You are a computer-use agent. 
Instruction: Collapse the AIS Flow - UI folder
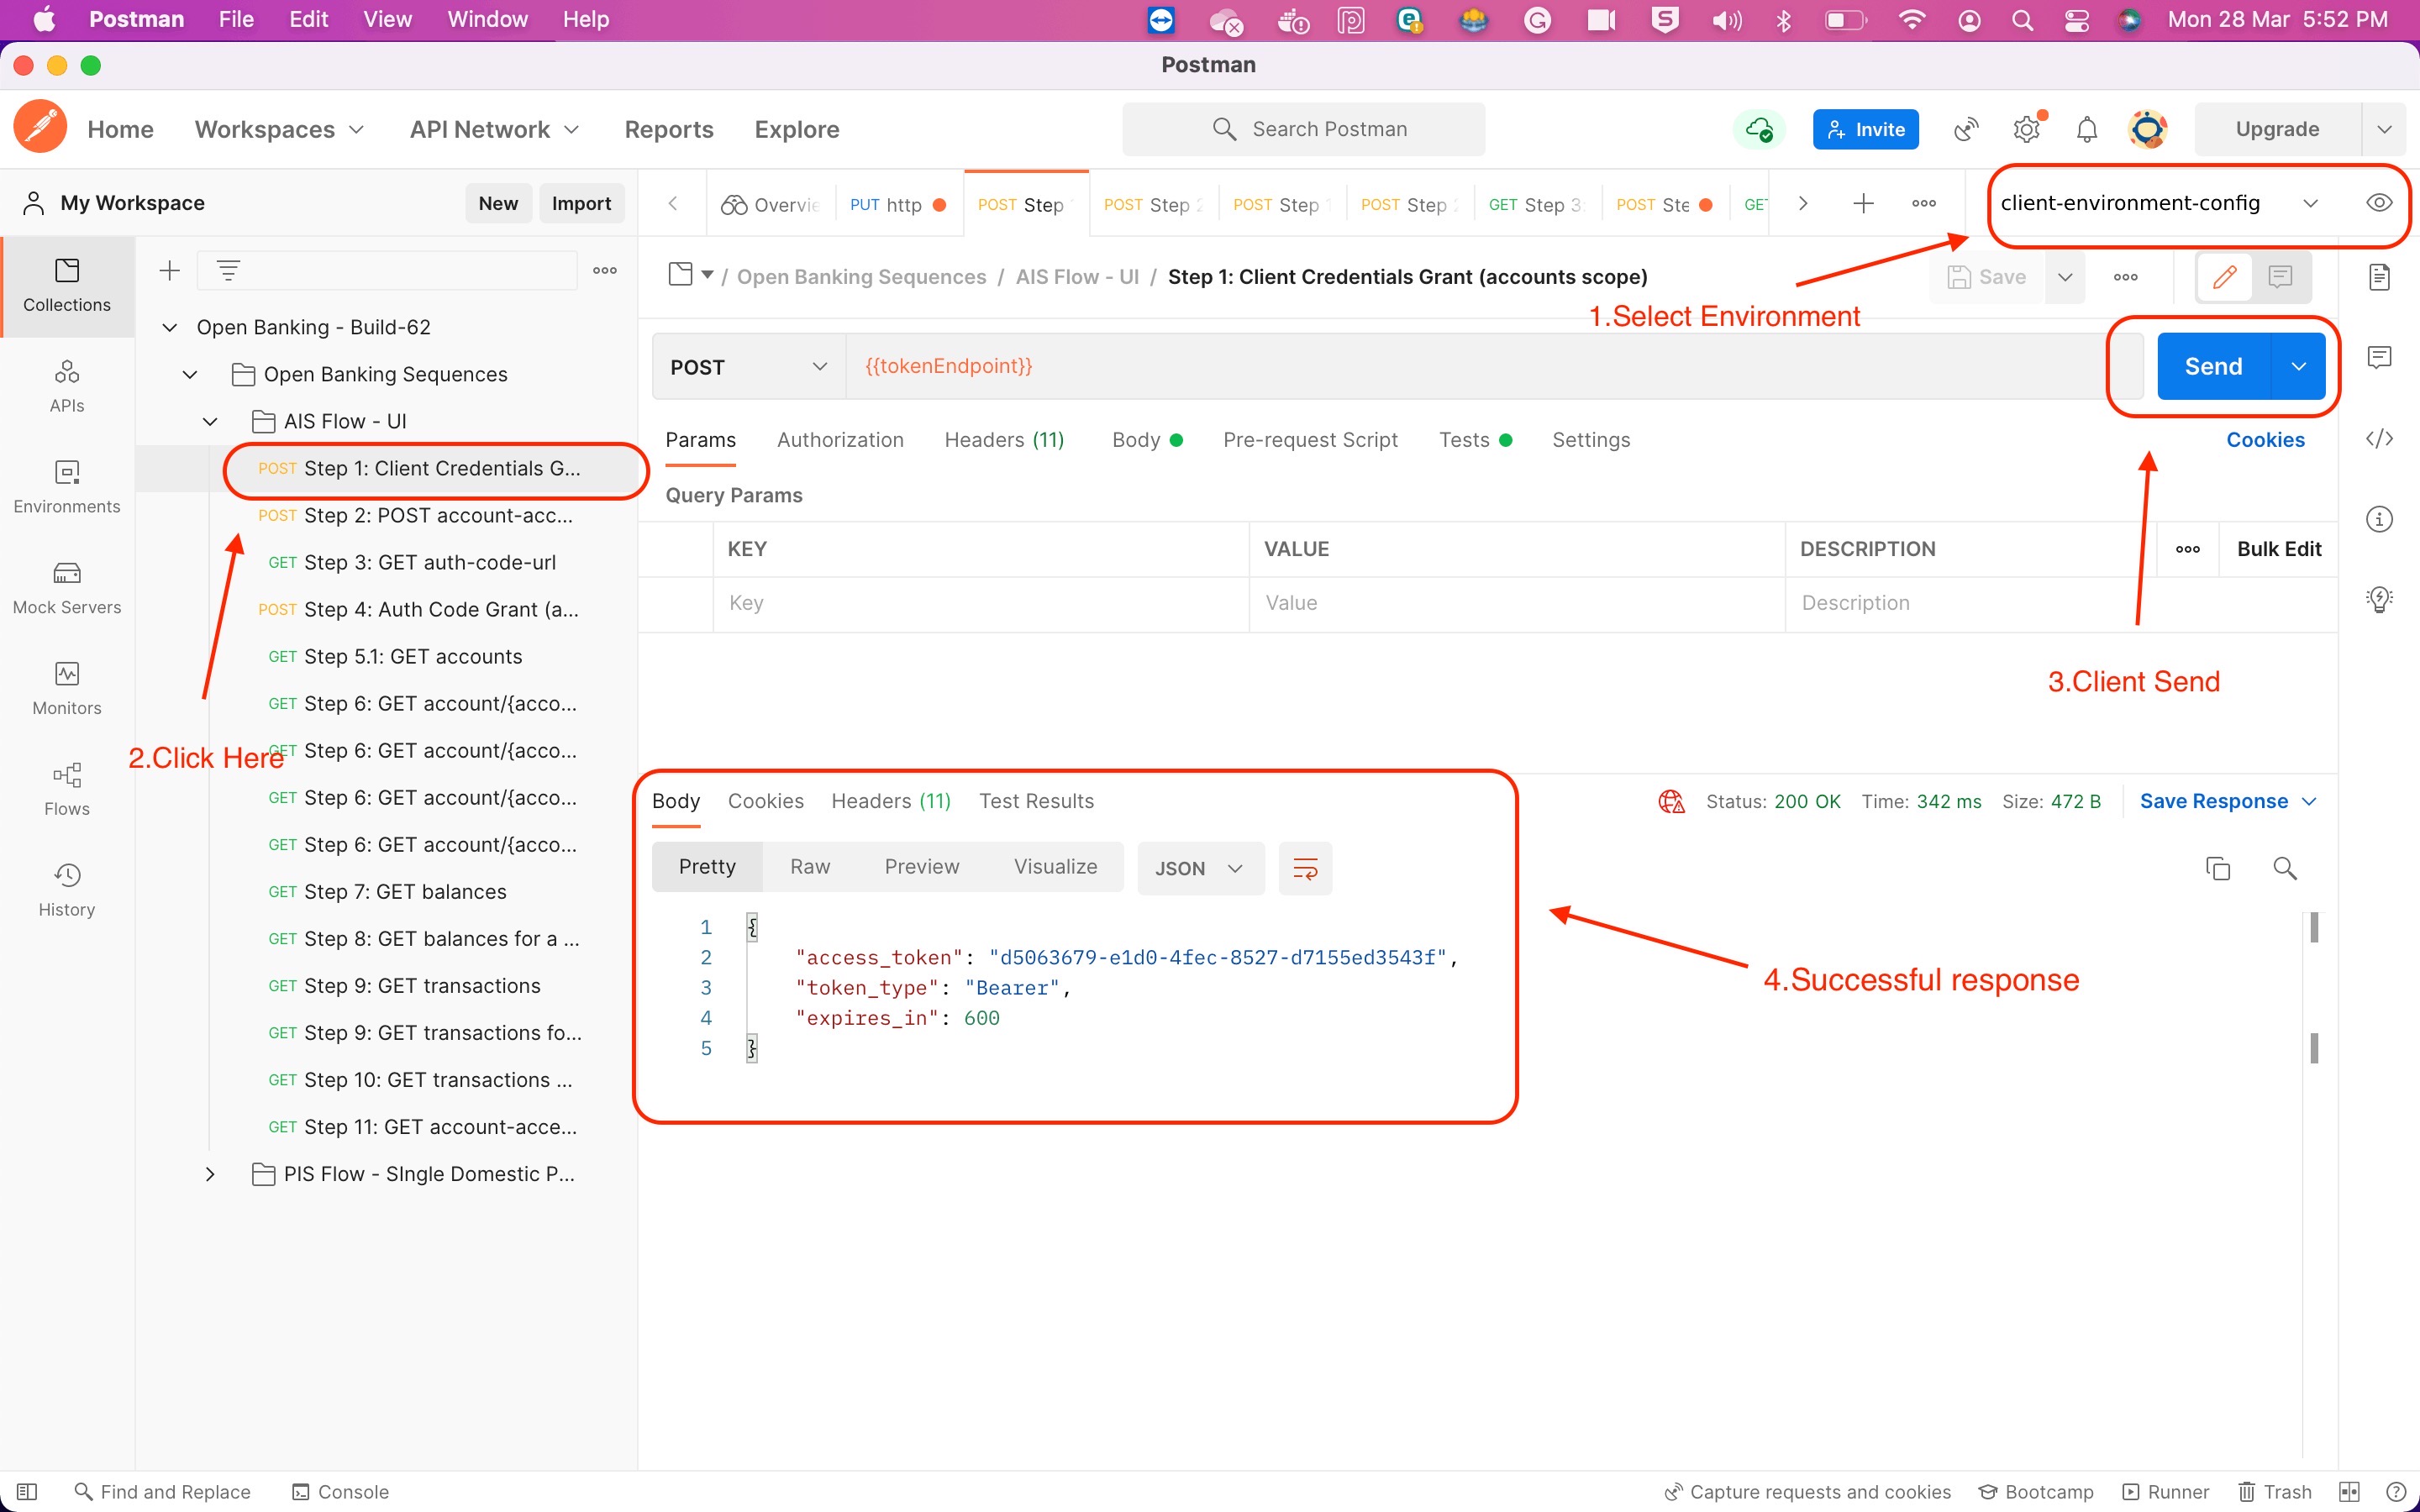(x=210, y=421)
